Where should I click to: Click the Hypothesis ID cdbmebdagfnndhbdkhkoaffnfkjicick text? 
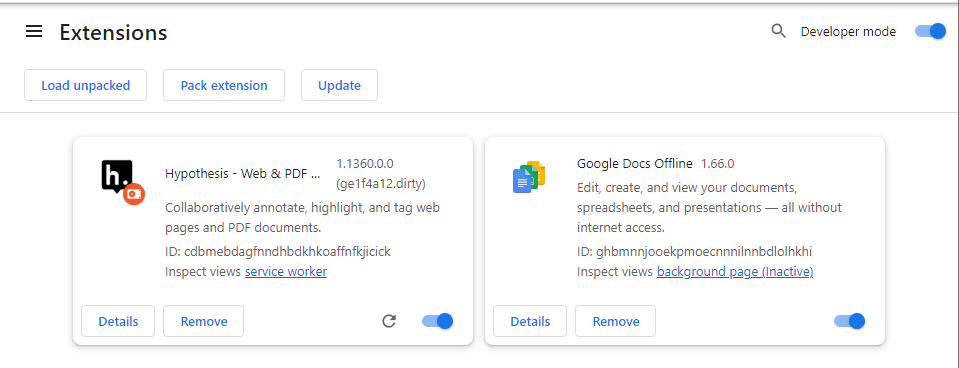278,251
